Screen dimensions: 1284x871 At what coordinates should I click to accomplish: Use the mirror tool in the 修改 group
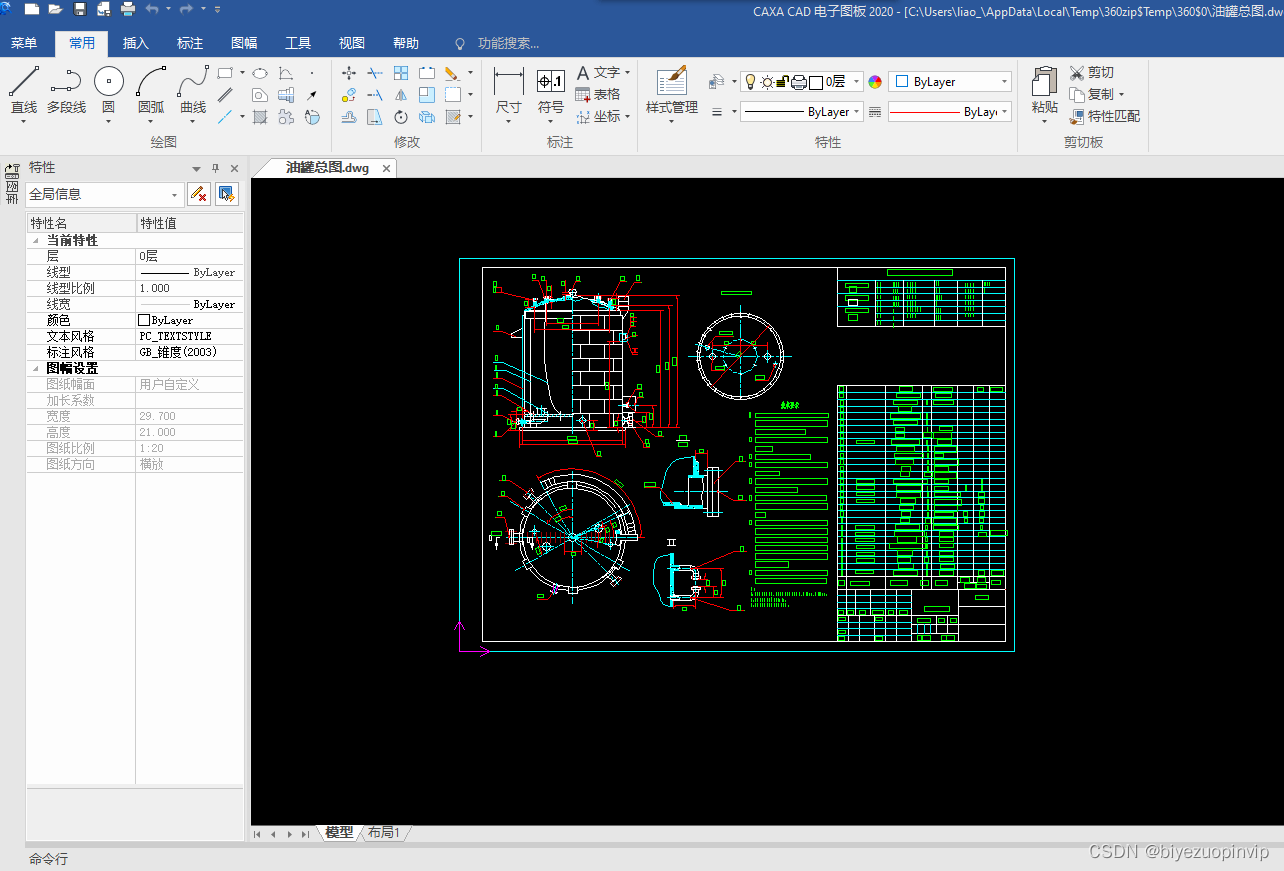tap(401, 95)
